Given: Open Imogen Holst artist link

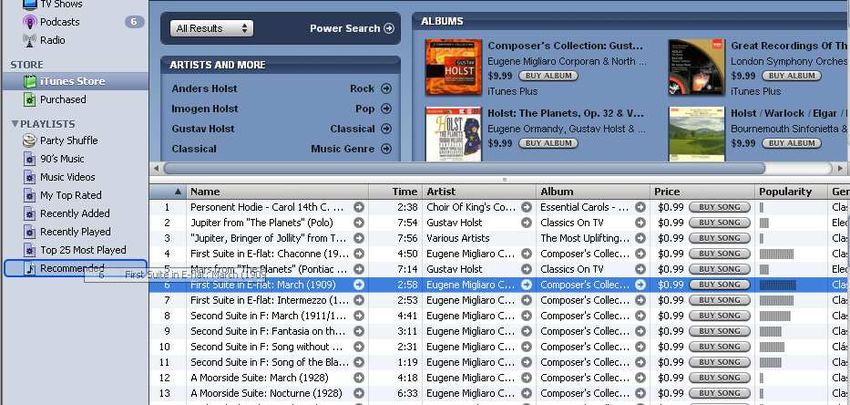Looking at the screenshot, I should click(205, 109).
